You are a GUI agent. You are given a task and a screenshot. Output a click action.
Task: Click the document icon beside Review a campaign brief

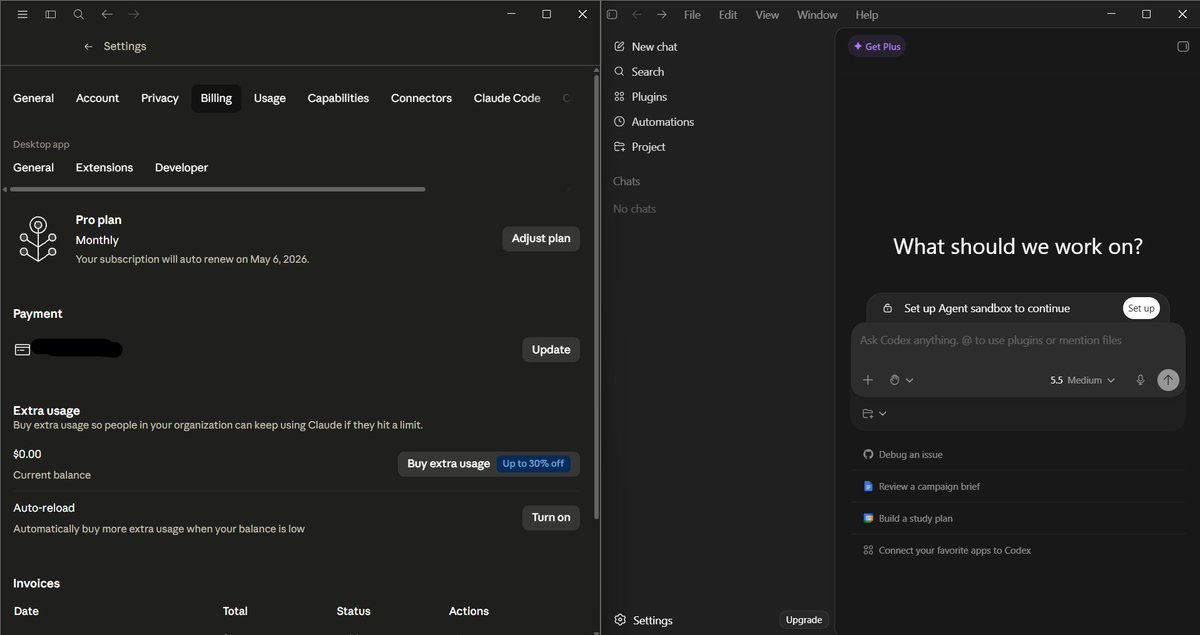868,486
